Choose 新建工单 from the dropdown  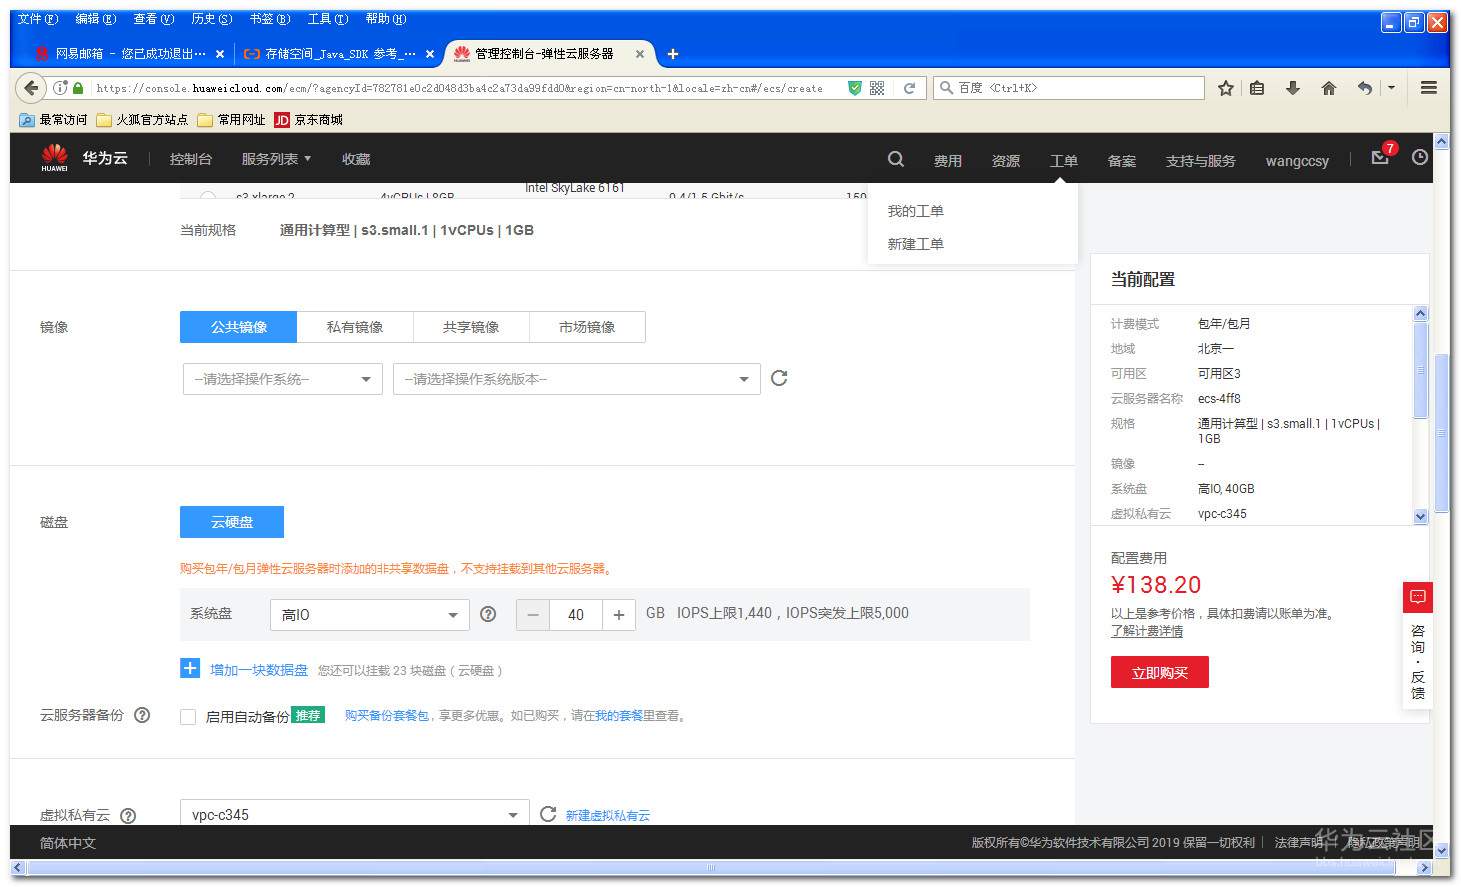pyautogui.click(x=916, y=244)
